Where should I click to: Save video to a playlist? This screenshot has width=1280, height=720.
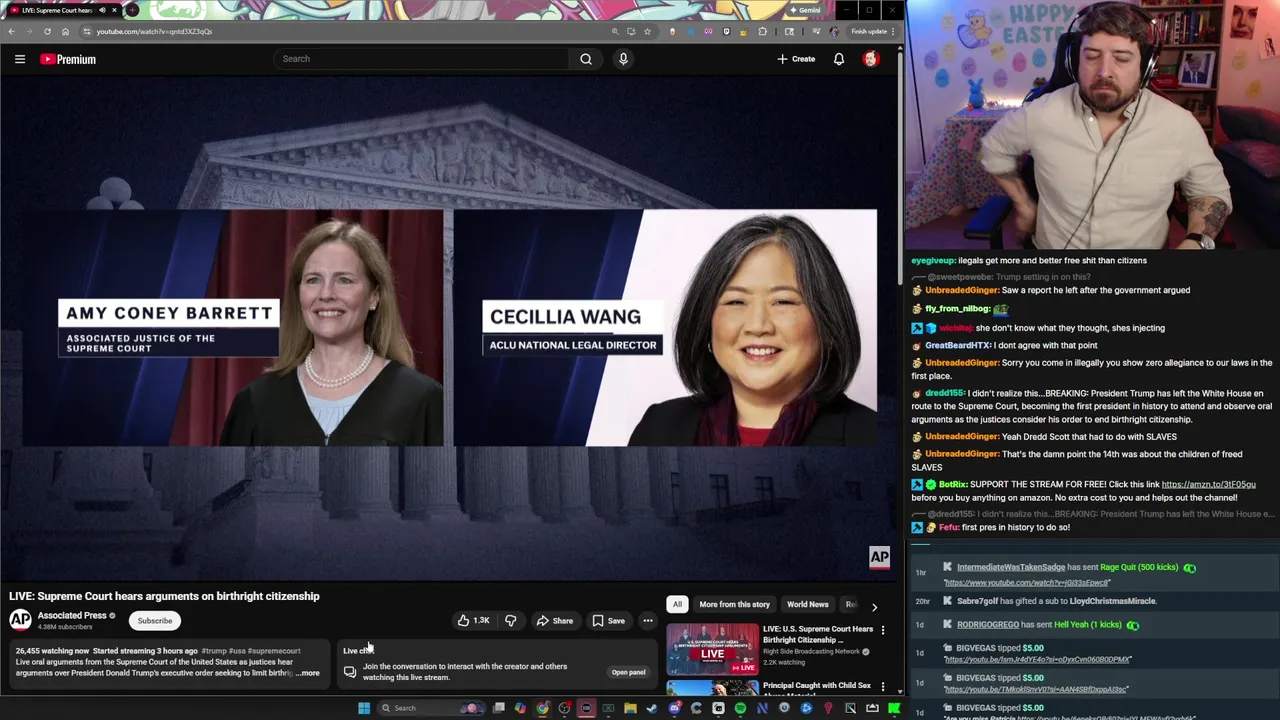pos(609,621)
